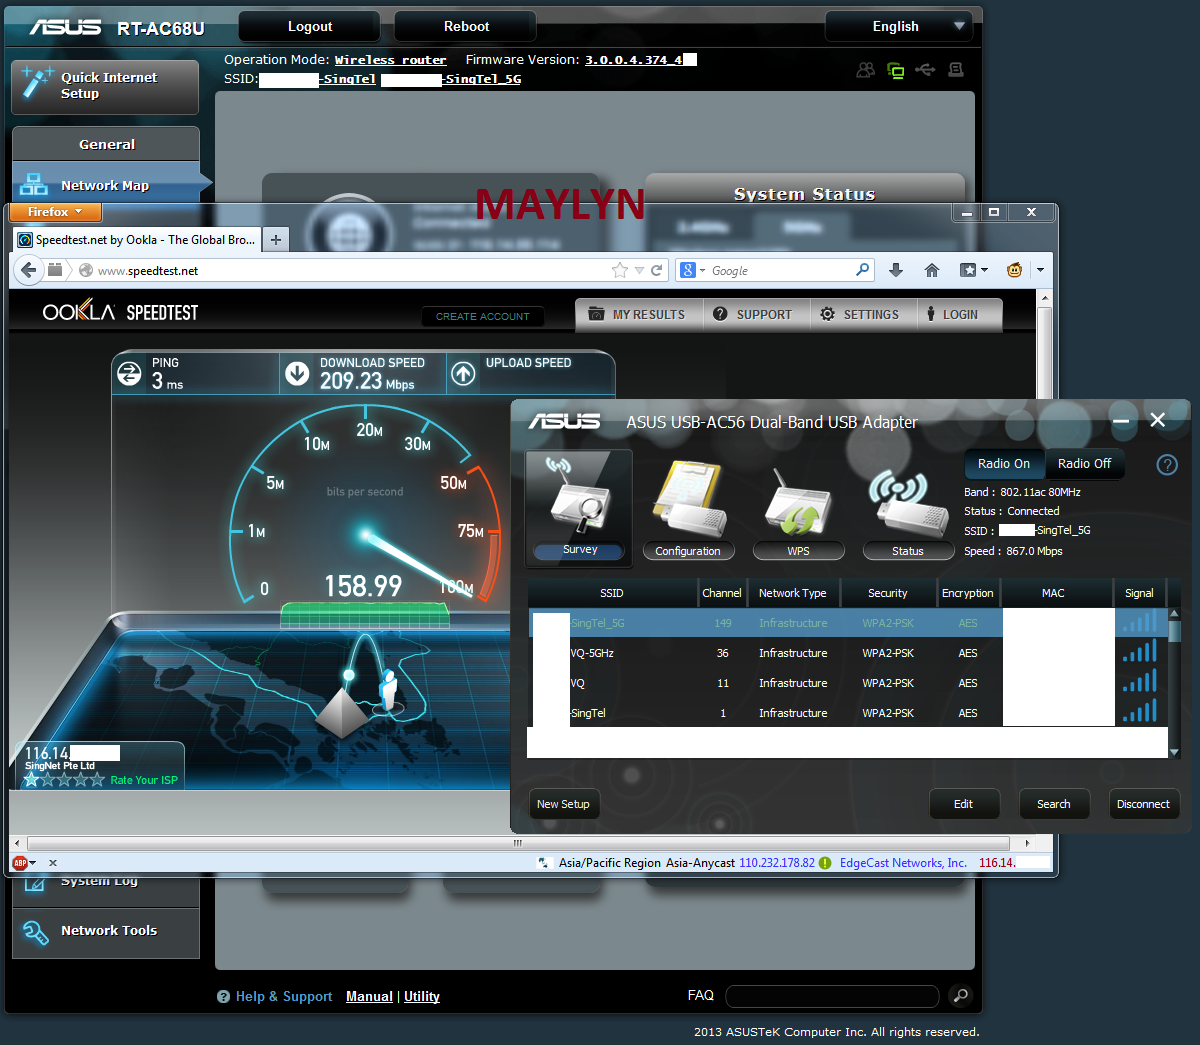Screen dimensions: 1200x1045
Task: Bookmark page with the star icon
Action: (620, 270)
